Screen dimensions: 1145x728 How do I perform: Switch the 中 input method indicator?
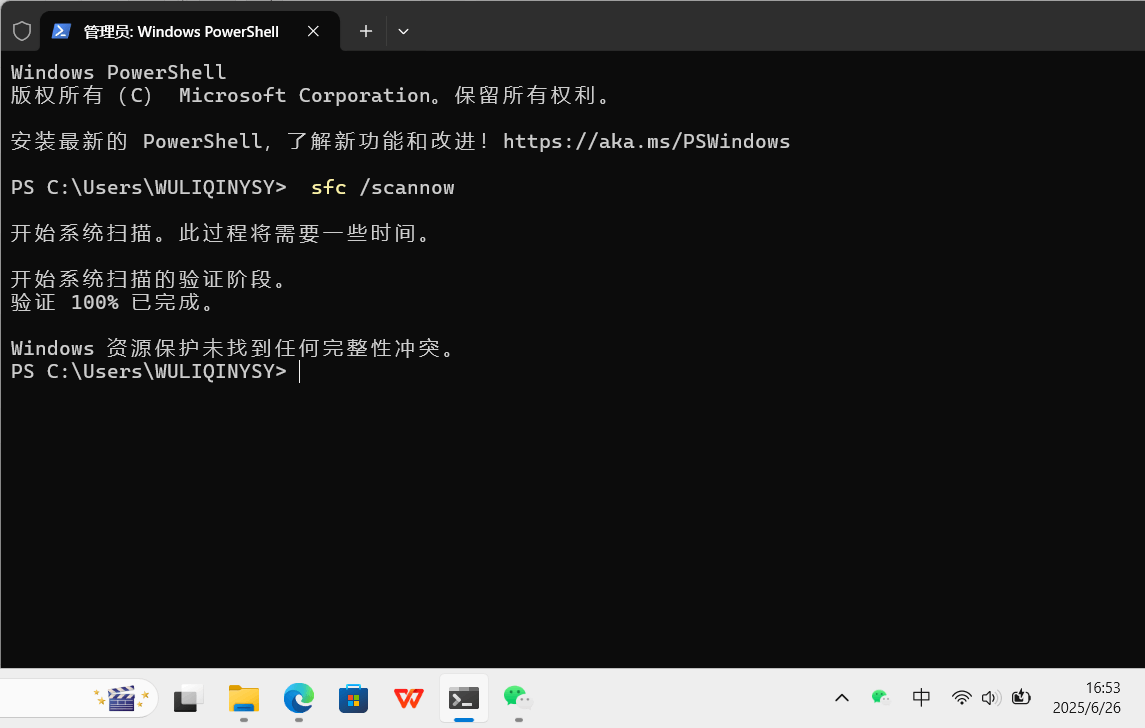point(922,698)
